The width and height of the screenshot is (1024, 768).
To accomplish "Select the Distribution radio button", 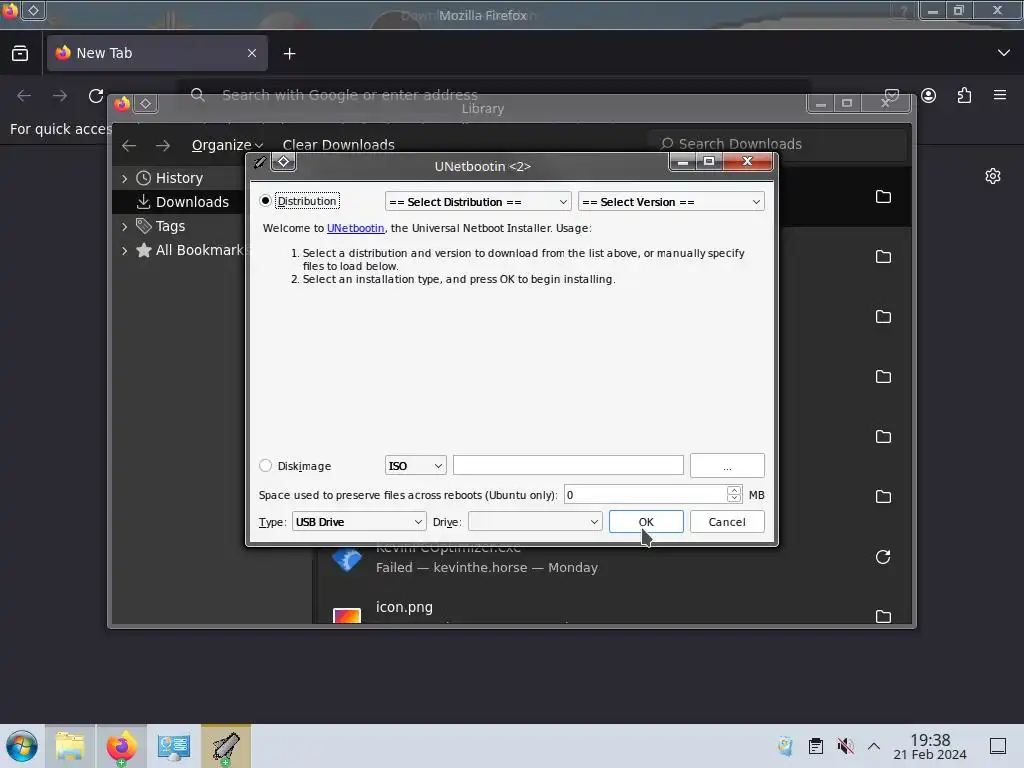I will tap(265, 200).
